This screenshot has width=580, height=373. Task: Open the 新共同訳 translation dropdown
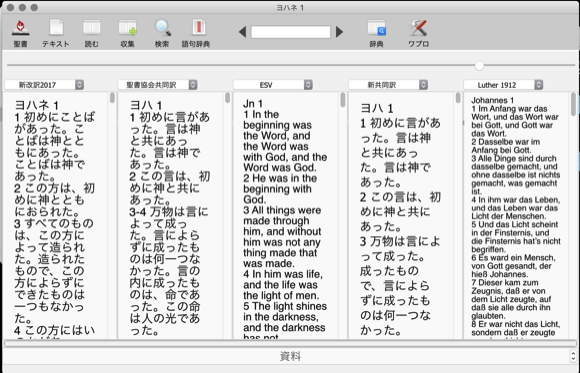pos(388,85)
